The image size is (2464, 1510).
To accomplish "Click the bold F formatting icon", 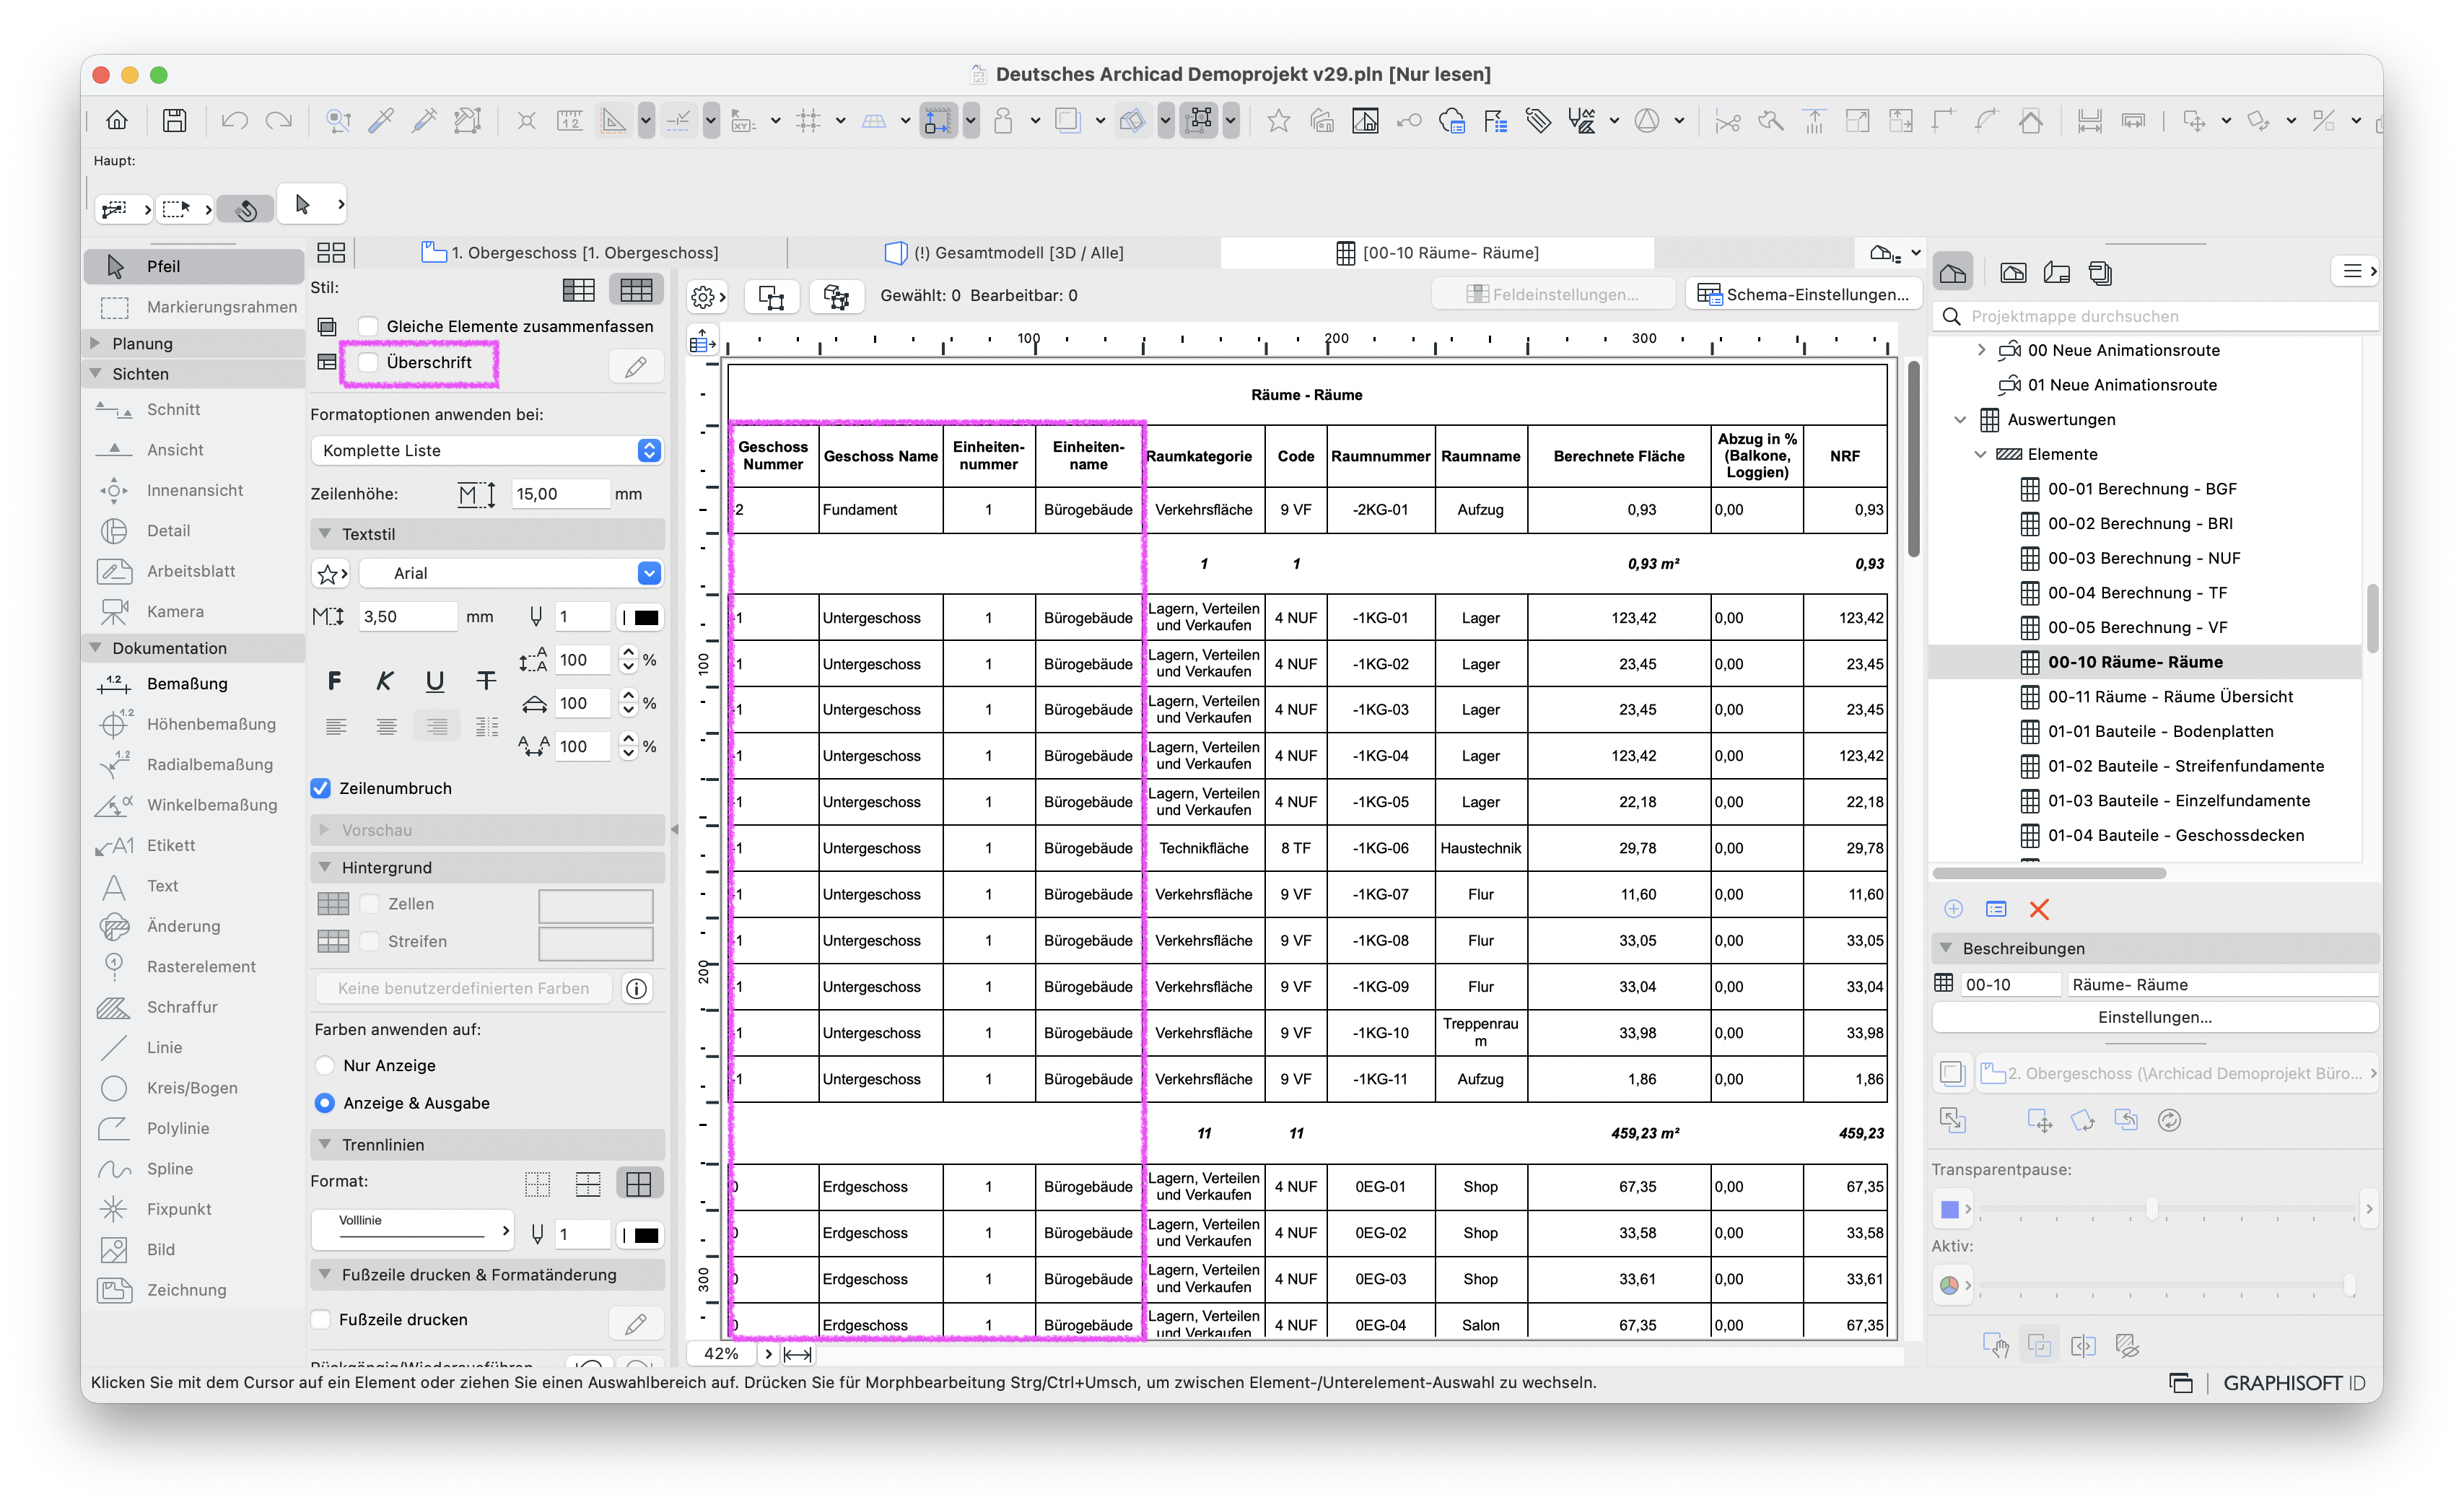I will coord(334,681).
